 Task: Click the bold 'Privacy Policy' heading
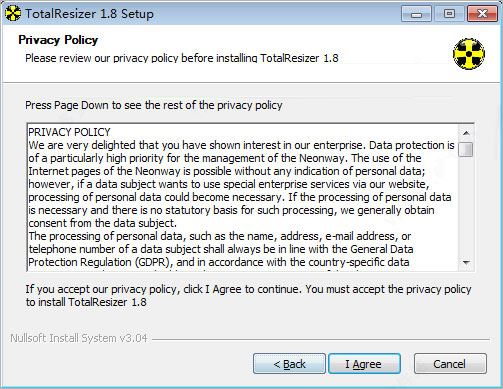tap(58, 40)
